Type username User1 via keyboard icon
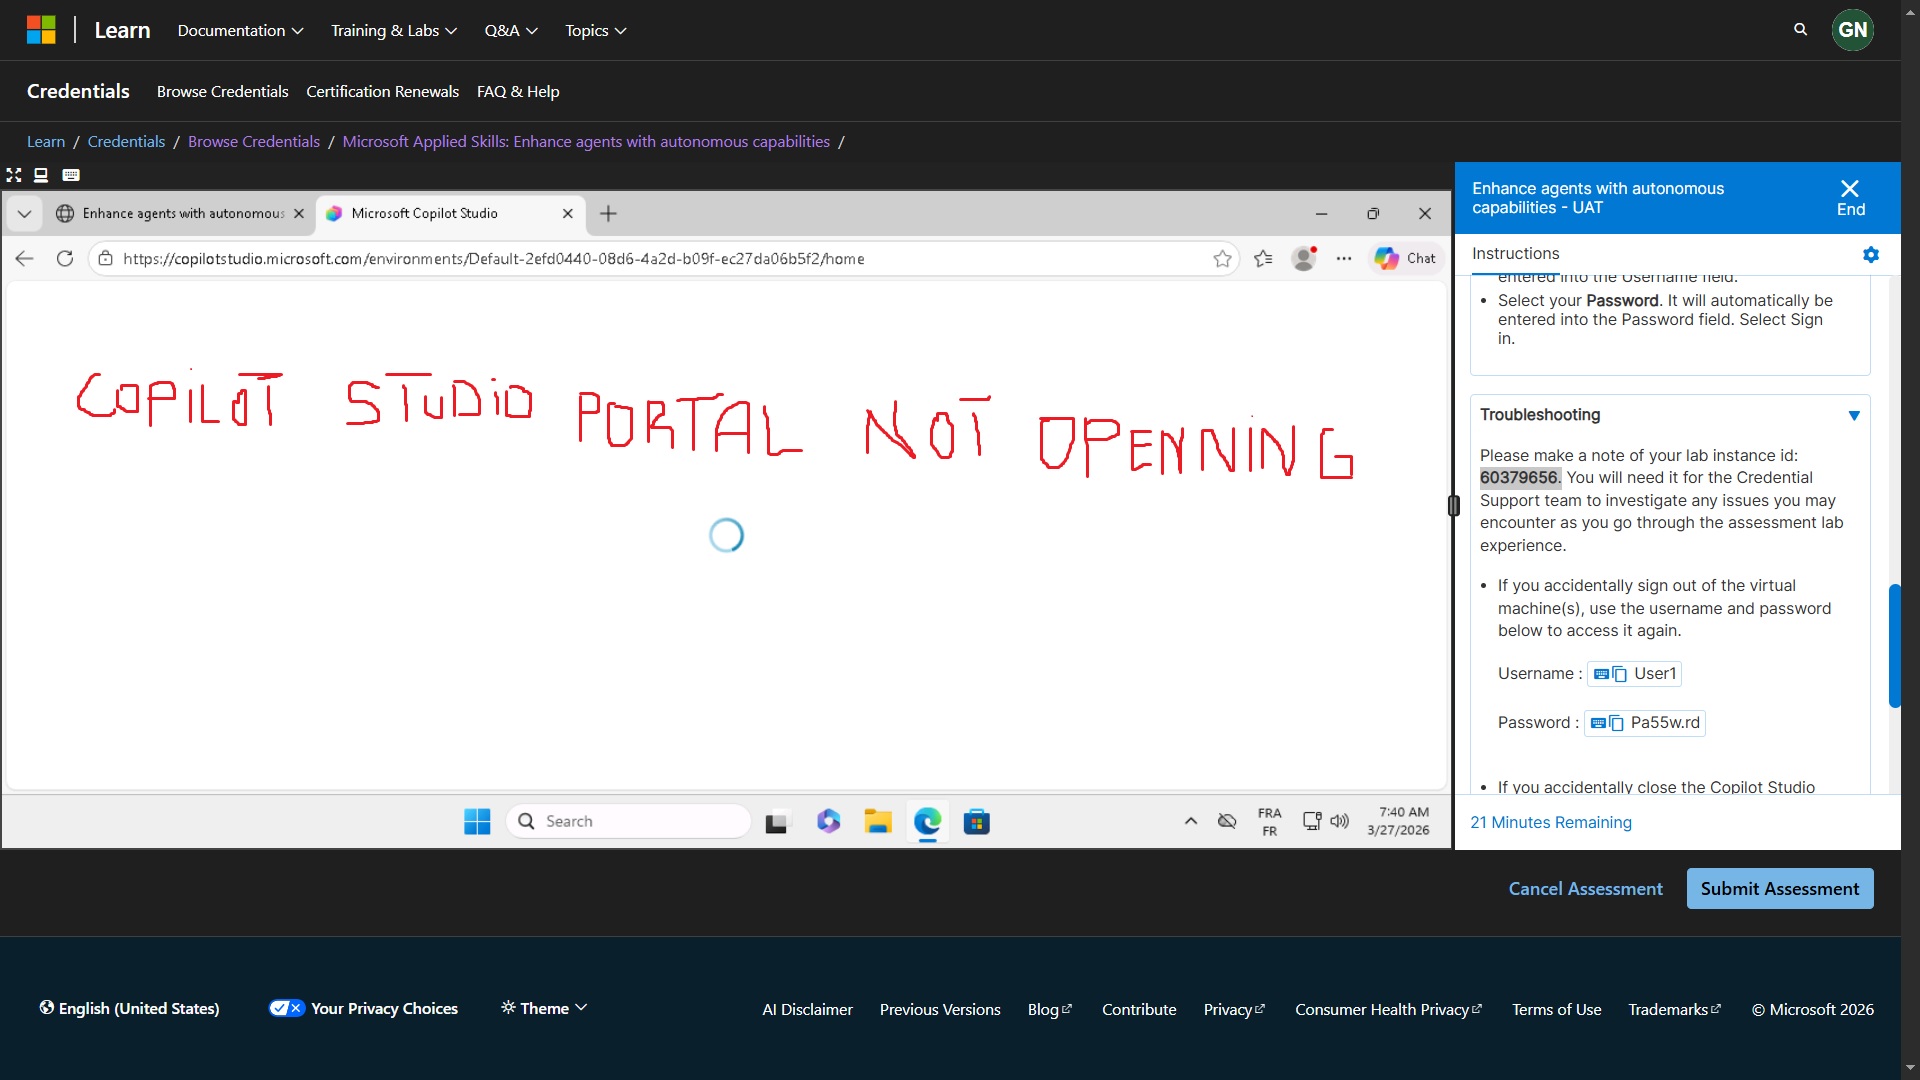The height and width of the screenshot is (1080, 1920). coord(1601,675)
